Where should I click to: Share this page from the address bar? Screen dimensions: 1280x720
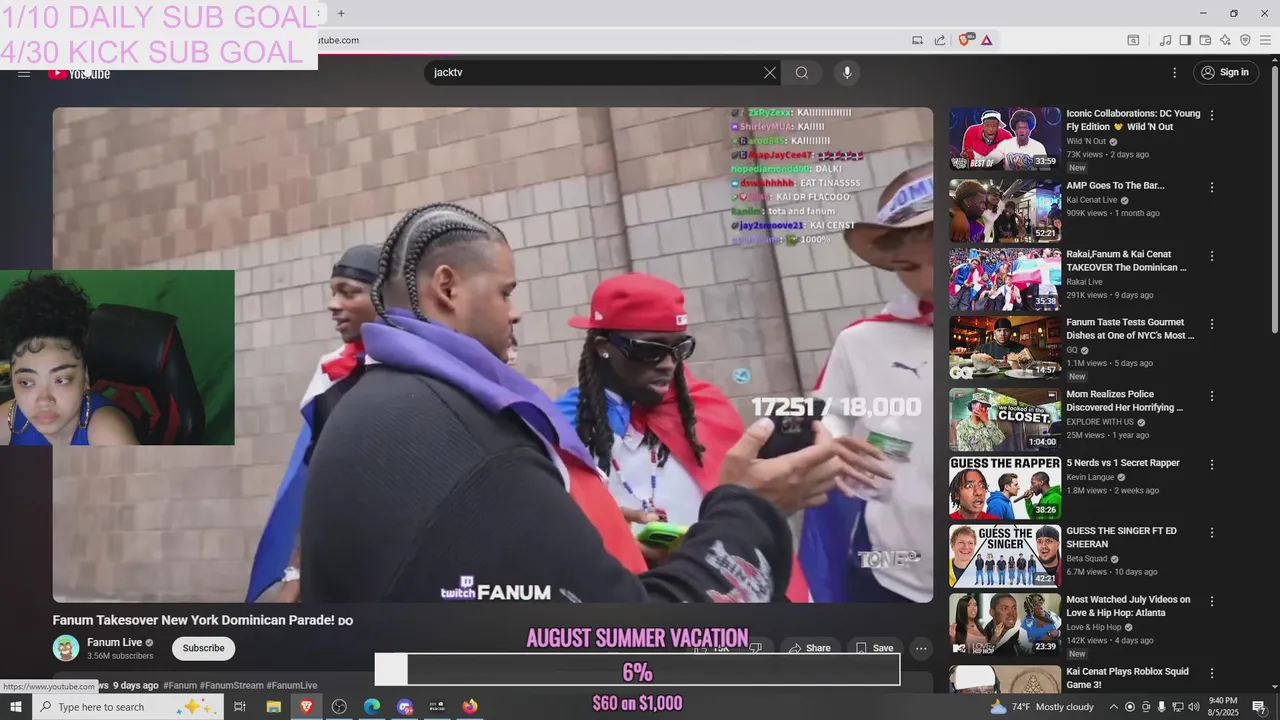tap(940, 40)
